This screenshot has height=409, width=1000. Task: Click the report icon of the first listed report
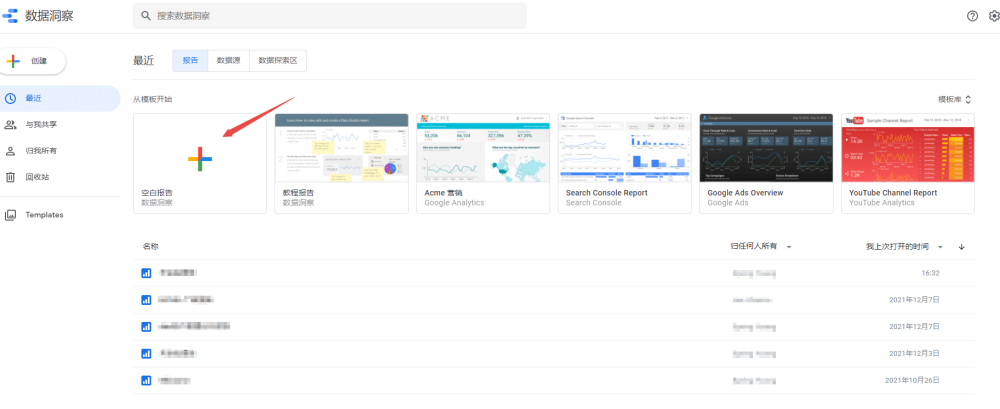(146, 273)
